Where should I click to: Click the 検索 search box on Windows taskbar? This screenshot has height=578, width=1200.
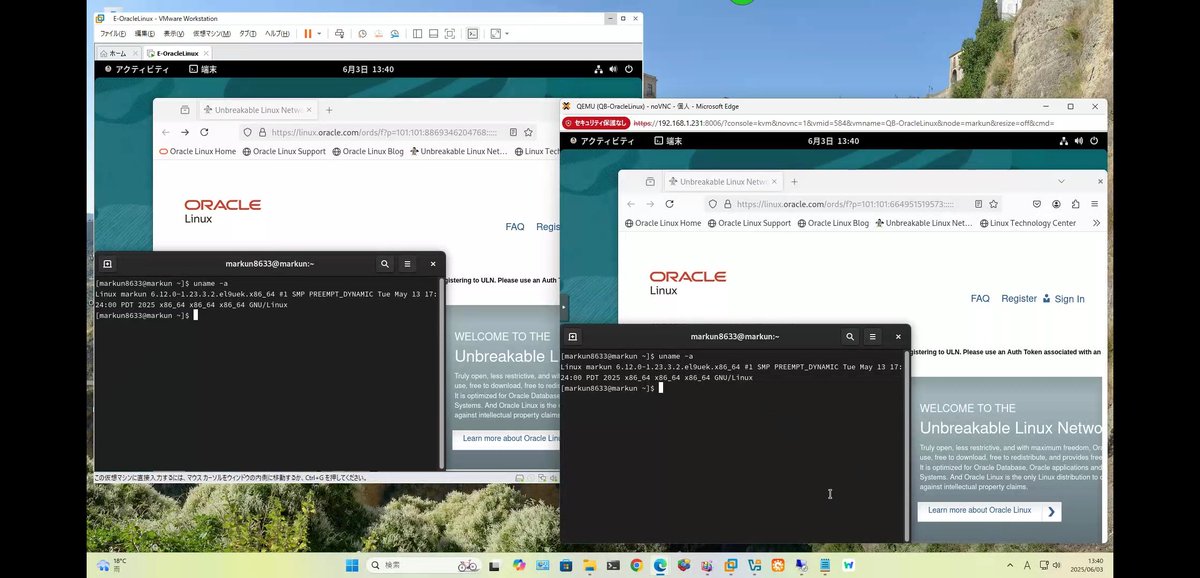tap(425, 566)
